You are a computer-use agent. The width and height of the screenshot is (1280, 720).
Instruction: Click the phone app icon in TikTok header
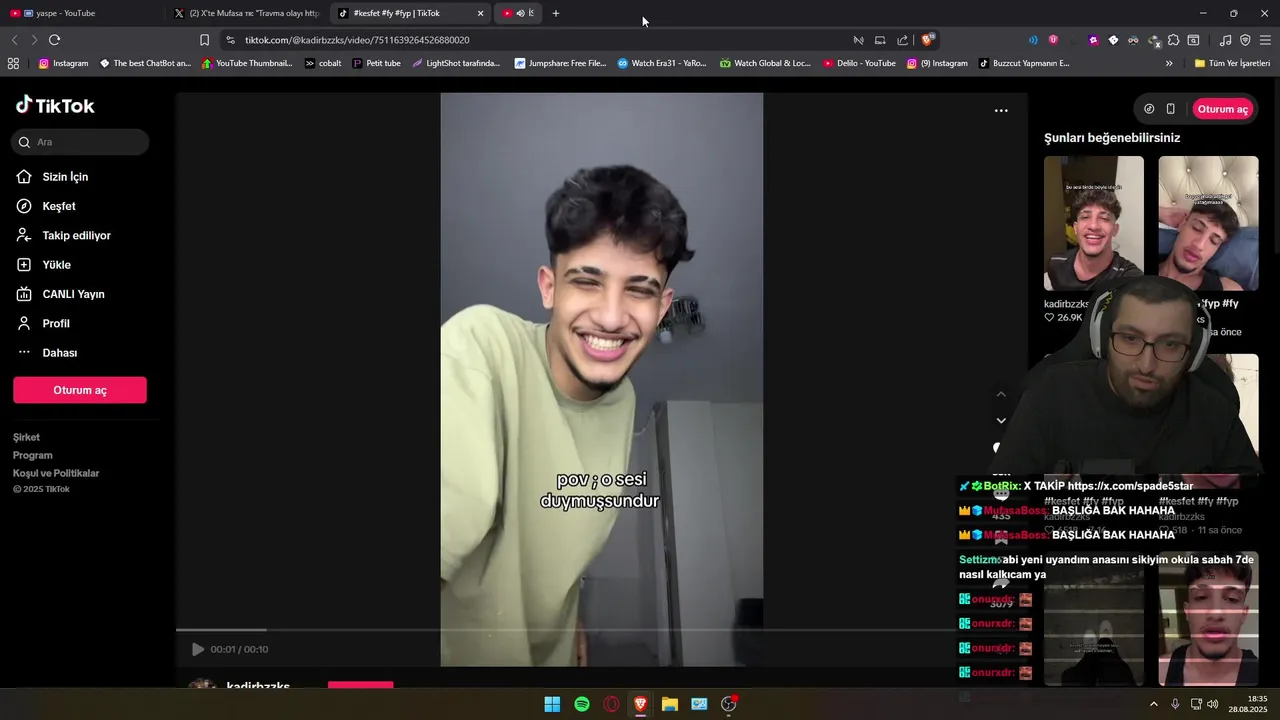[x=1171, y=109]
